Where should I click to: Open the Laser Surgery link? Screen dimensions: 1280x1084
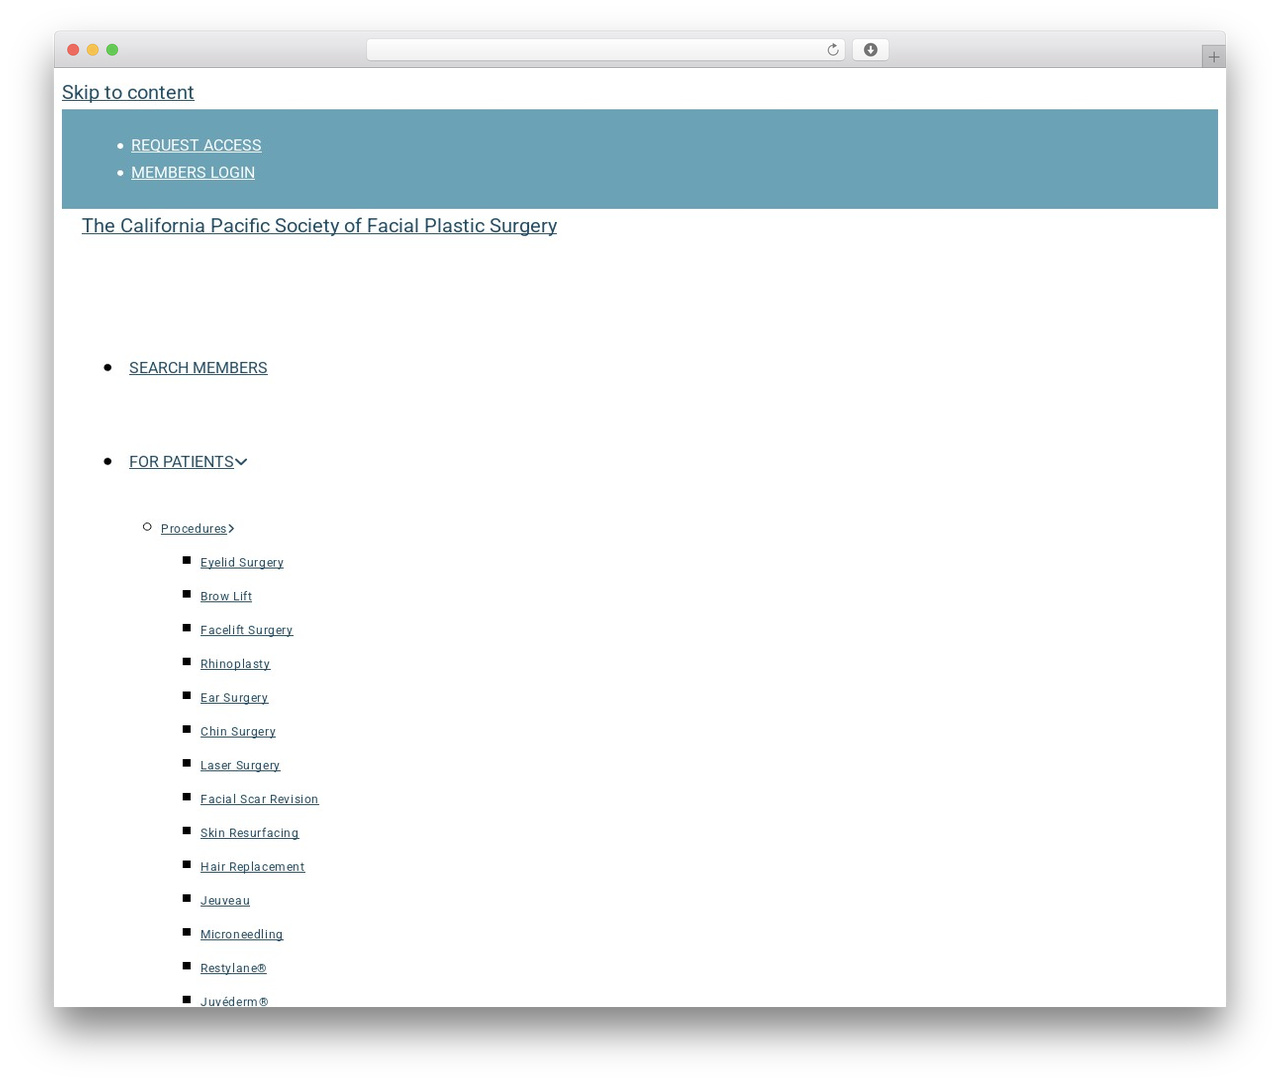coord(240,766)
